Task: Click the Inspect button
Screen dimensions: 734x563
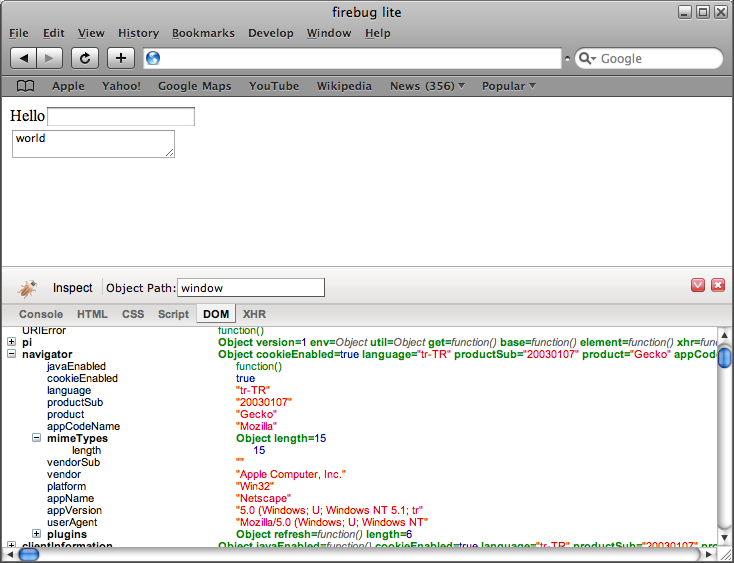Action: coord(73,288)
